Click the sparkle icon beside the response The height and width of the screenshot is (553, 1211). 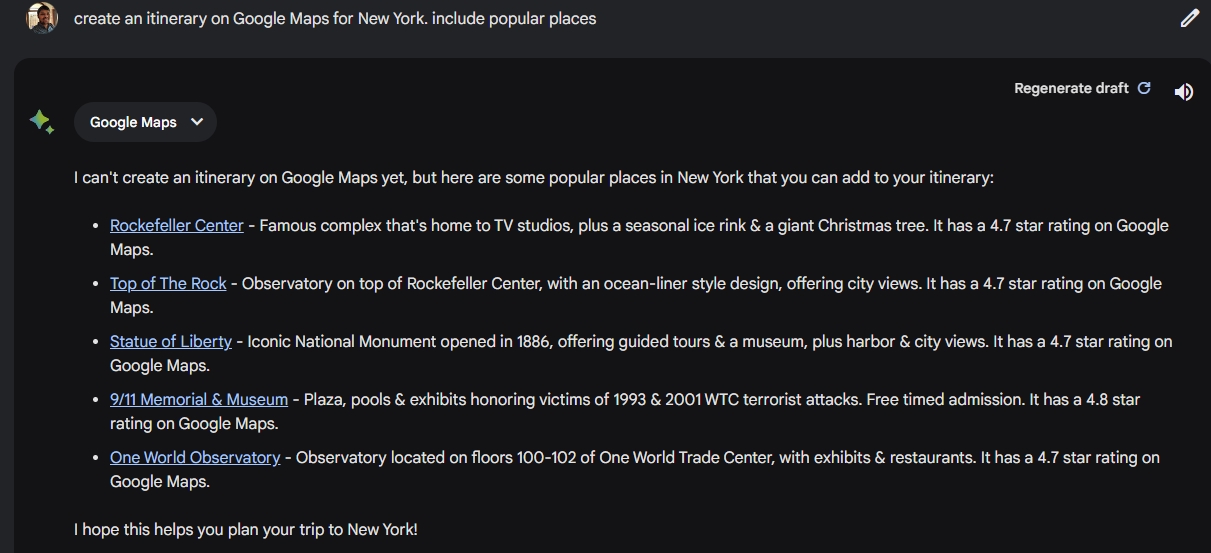(x=41, y=122)
